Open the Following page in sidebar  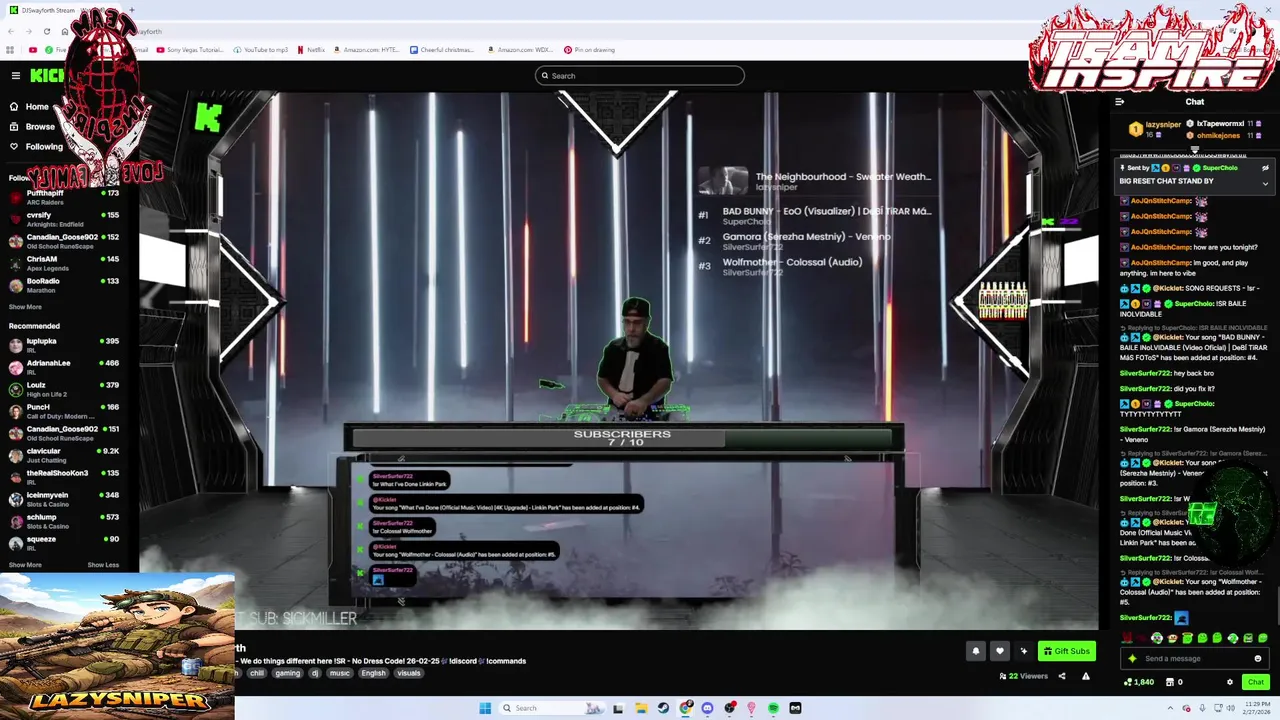click(36, 147)
